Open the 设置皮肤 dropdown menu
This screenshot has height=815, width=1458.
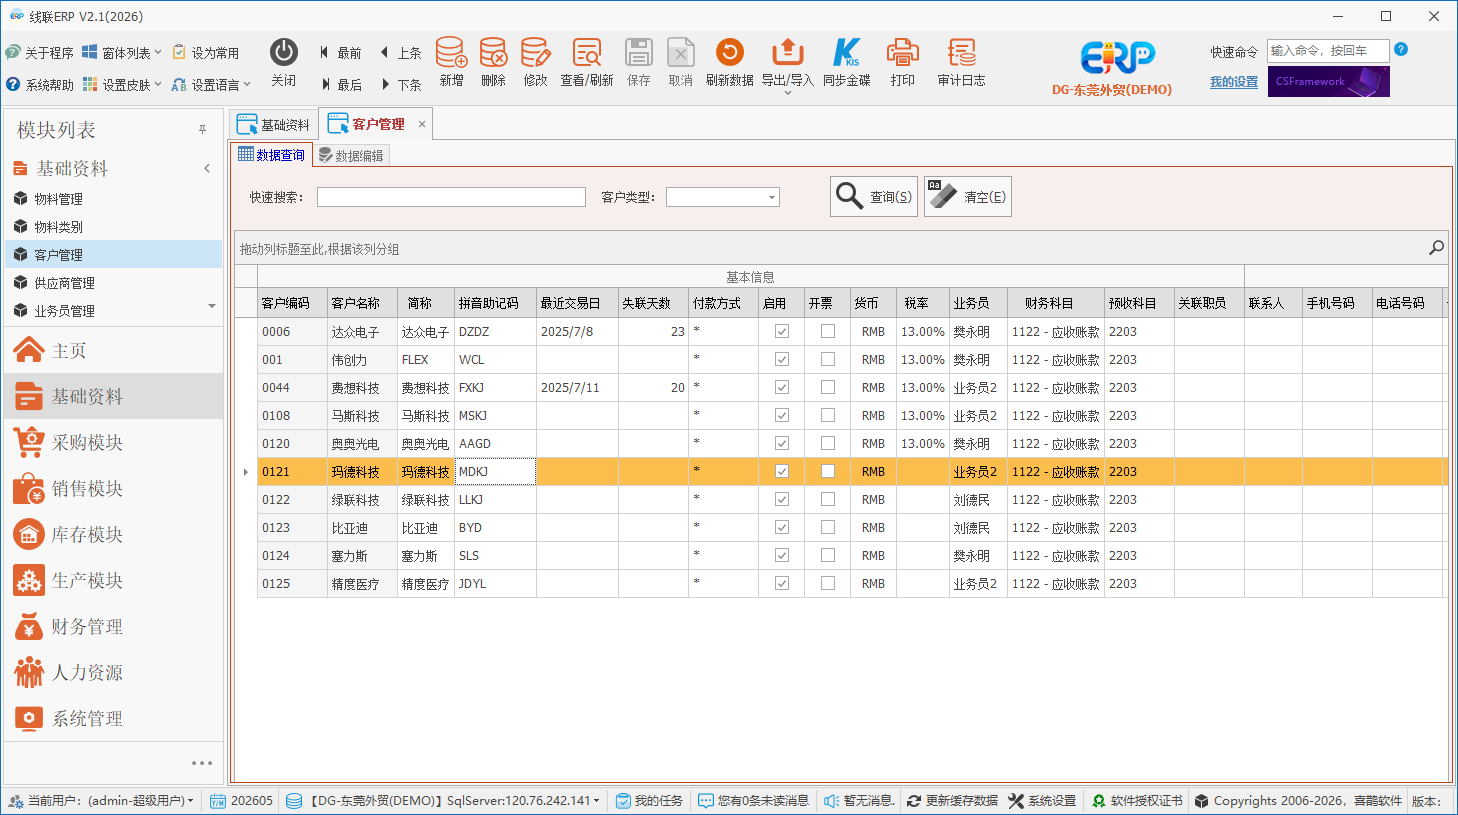122,85
